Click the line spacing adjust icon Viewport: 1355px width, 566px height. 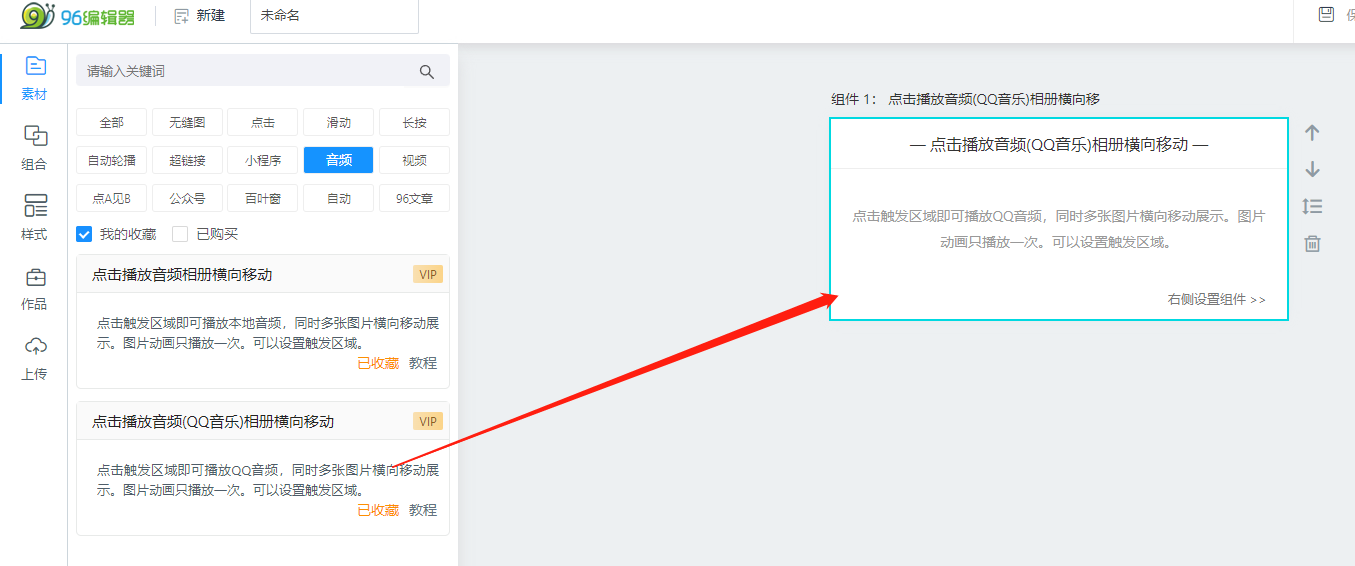[1313, 207]
